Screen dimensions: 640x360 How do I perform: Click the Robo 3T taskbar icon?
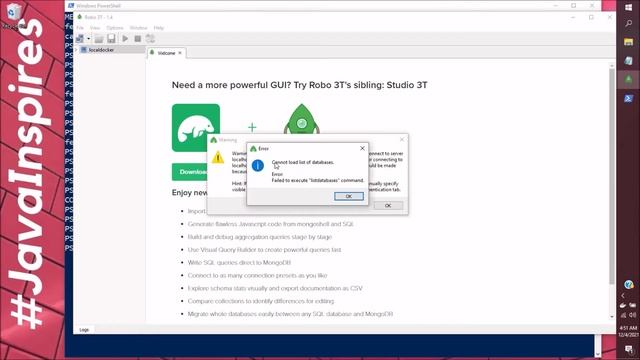(629, 79)
